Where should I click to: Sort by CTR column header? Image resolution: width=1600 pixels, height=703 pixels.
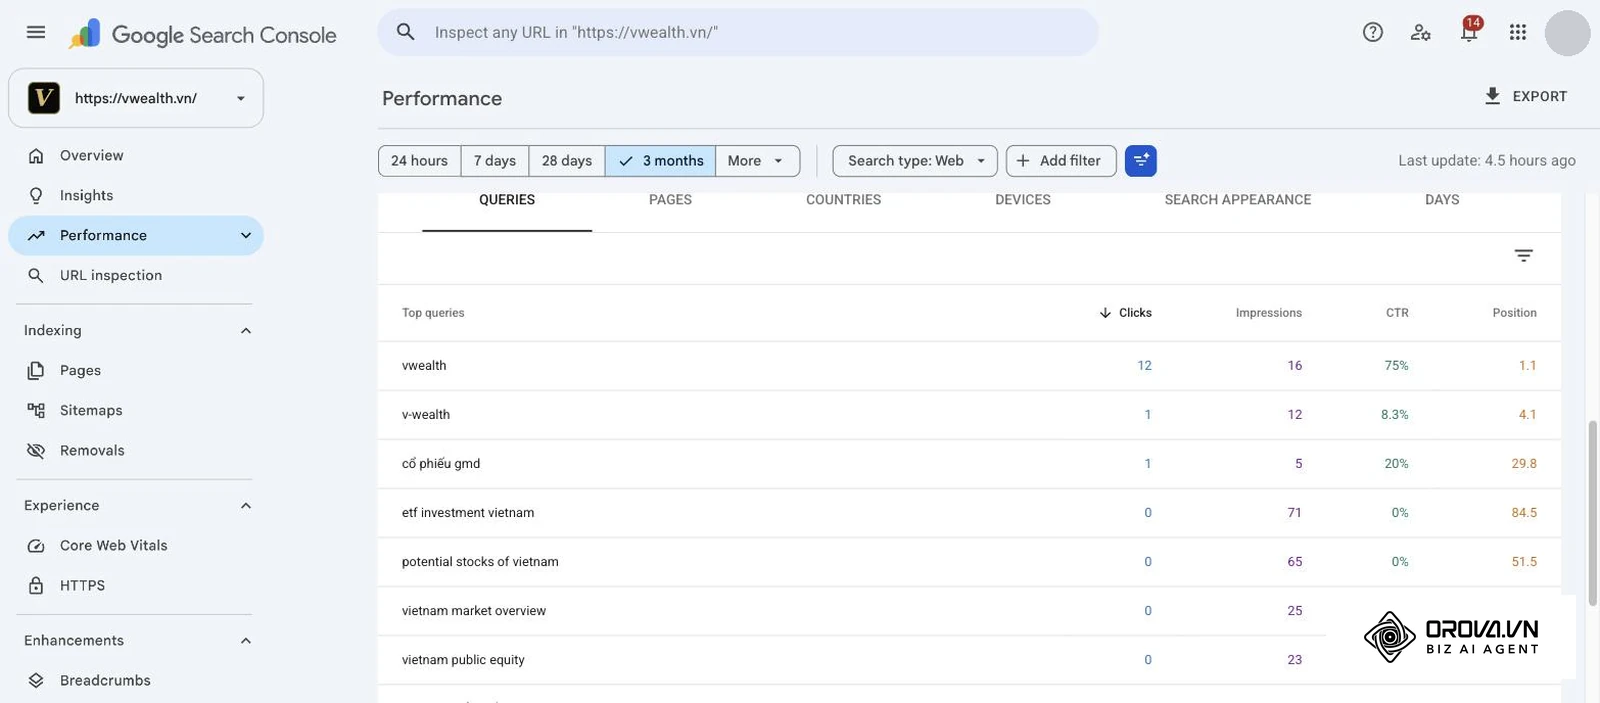tap(1397, 313)
